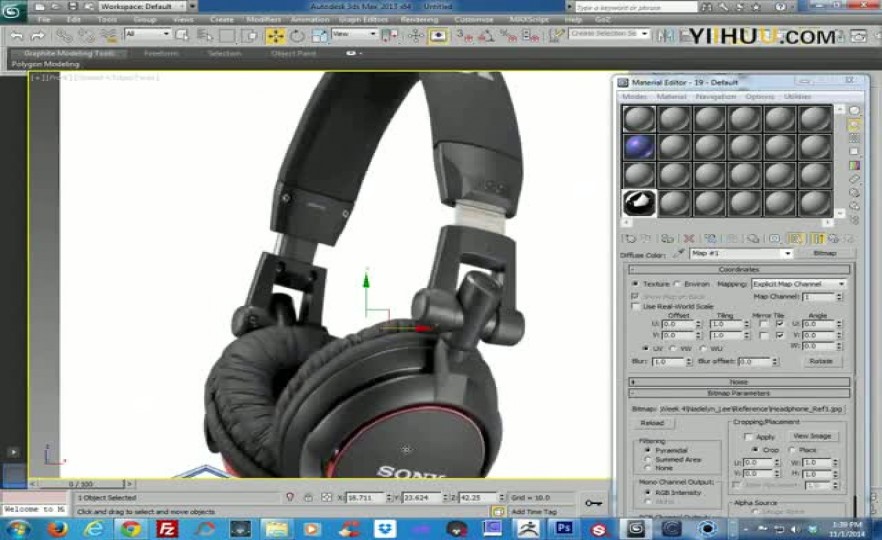Open the Map #1 name dropdown
This screenshot has height=540, width=882.
pyautogui.click(x=788, y=254)
